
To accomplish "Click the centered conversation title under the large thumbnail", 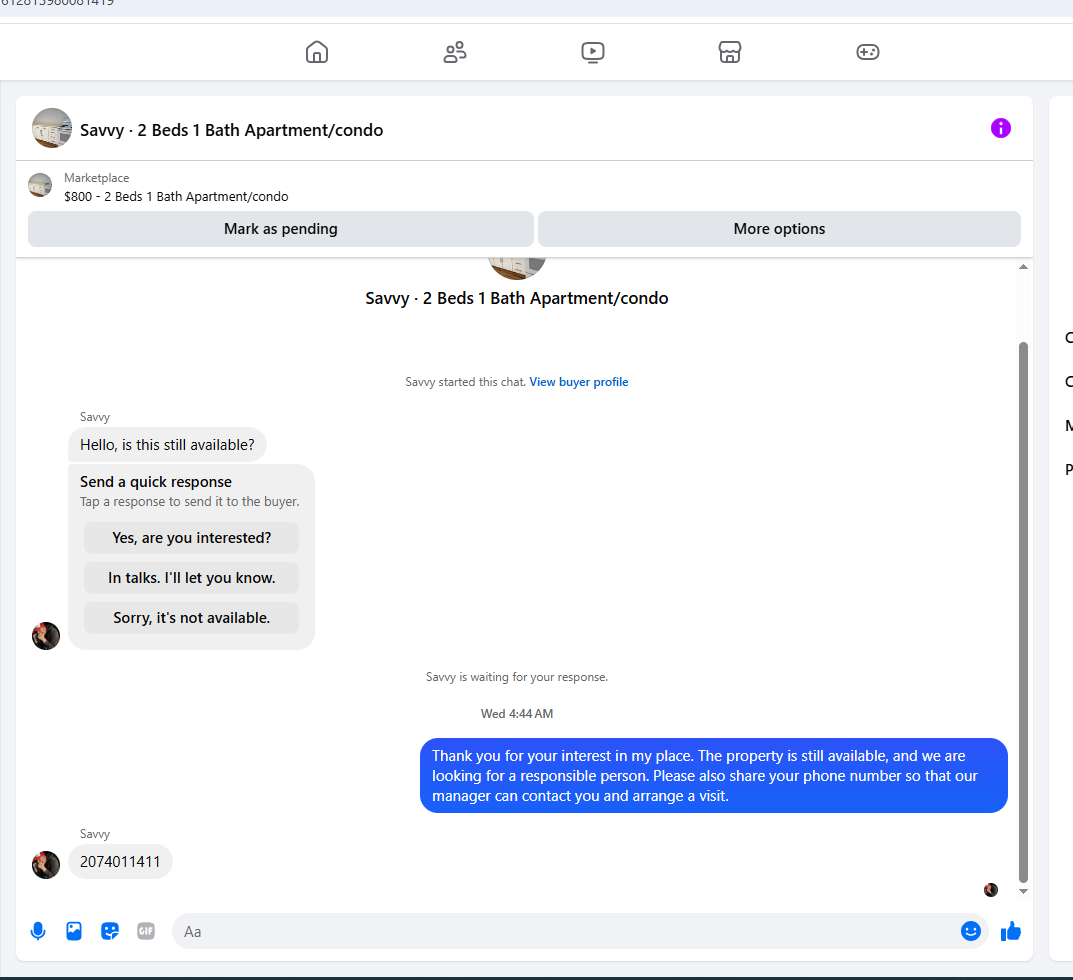I will coord(517,298).
